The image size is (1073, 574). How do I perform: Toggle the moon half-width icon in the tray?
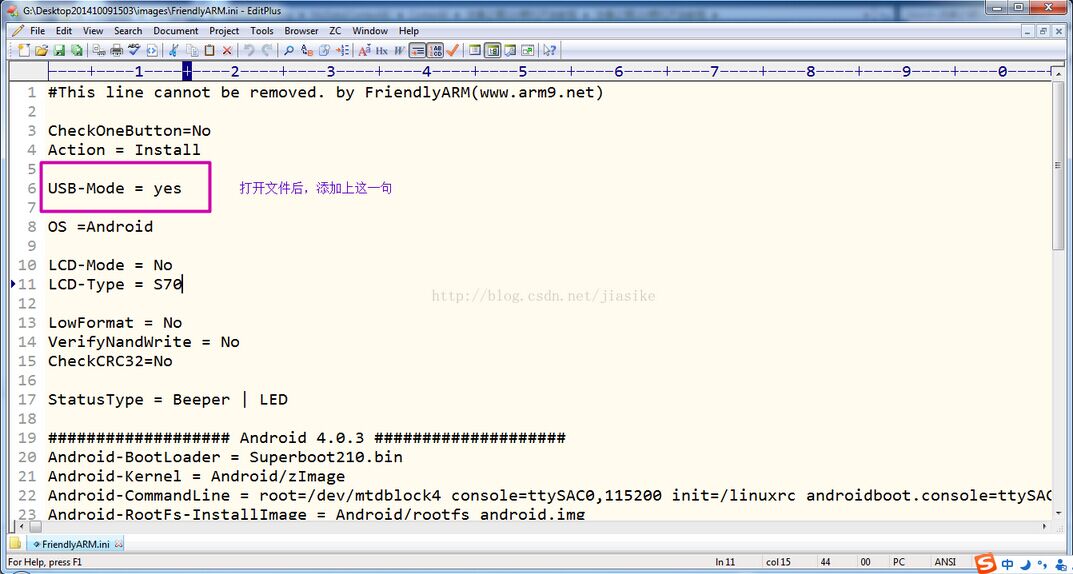1025,564
